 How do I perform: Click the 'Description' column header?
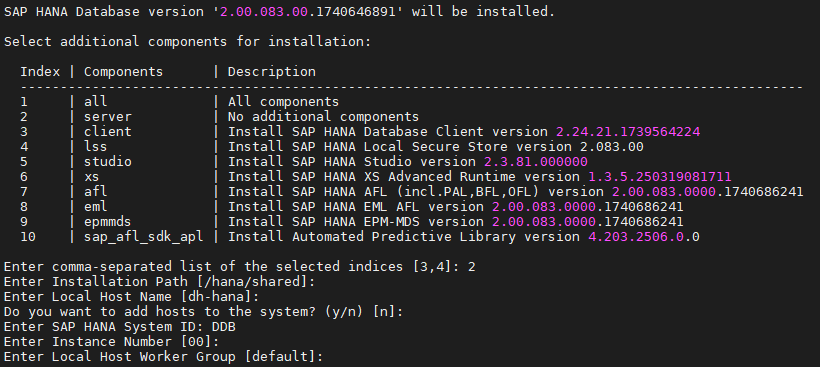(271, 72)
